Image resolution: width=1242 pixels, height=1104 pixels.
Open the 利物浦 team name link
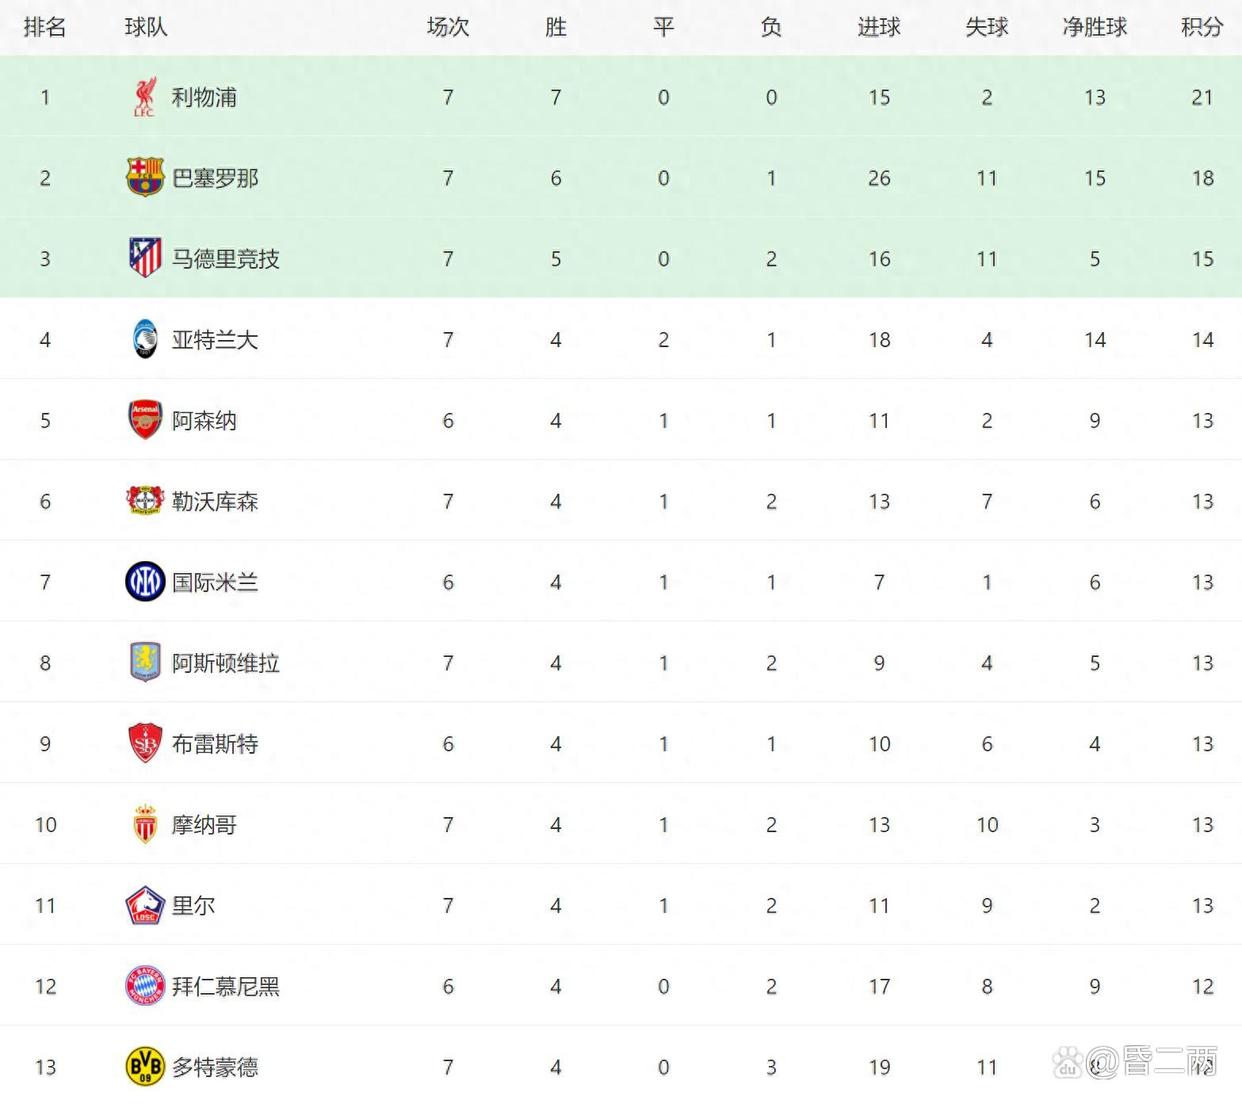tap(204, 97)
